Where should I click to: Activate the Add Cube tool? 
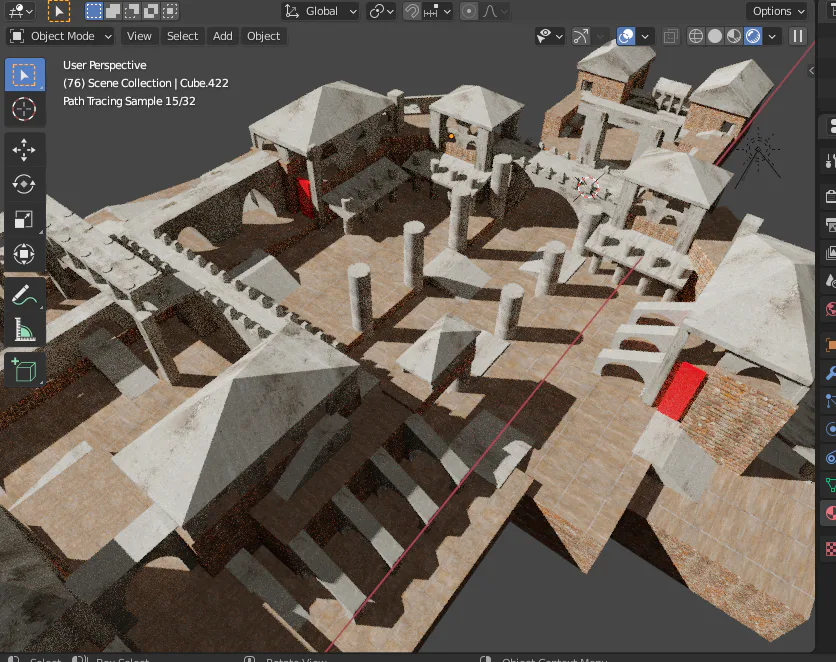tap(24, 369)
